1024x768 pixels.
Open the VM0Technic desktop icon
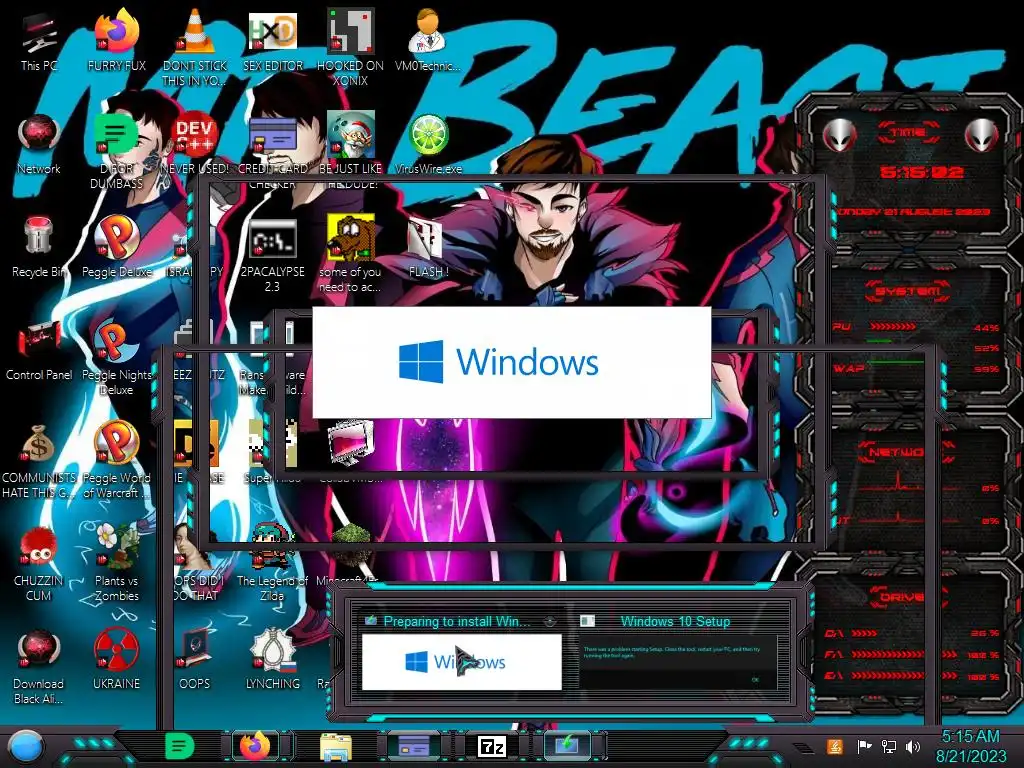pyautogui.click(x=427, y=41)
